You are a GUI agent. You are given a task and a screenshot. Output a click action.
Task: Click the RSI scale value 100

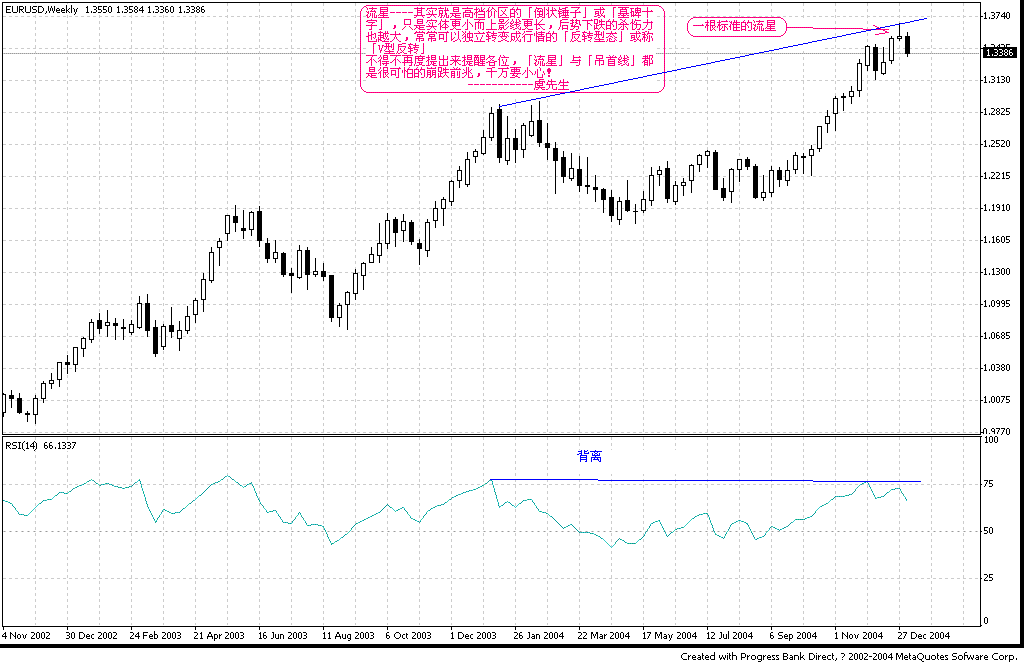[991, 439]
